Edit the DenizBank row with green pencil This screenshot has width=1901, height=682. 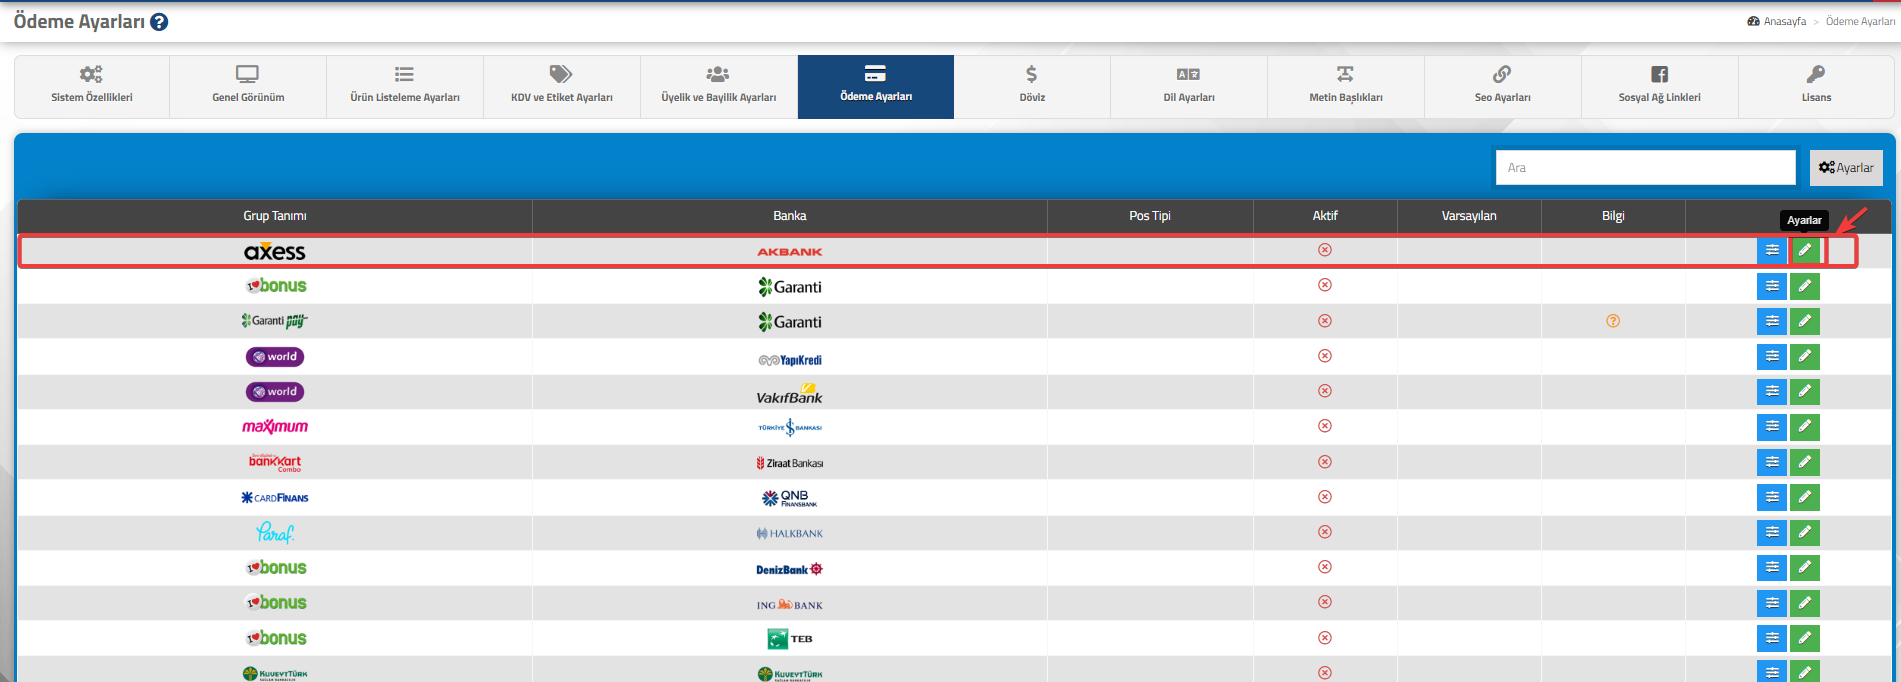tap(1805, 568)
